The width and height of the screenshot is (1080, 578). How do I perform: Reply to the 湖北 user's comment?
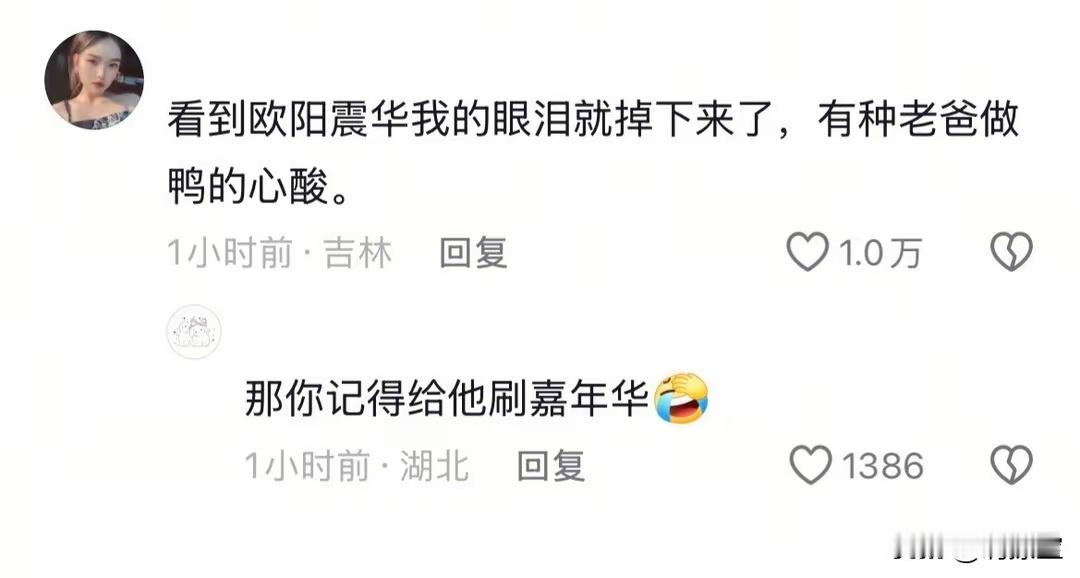point(551,466)
